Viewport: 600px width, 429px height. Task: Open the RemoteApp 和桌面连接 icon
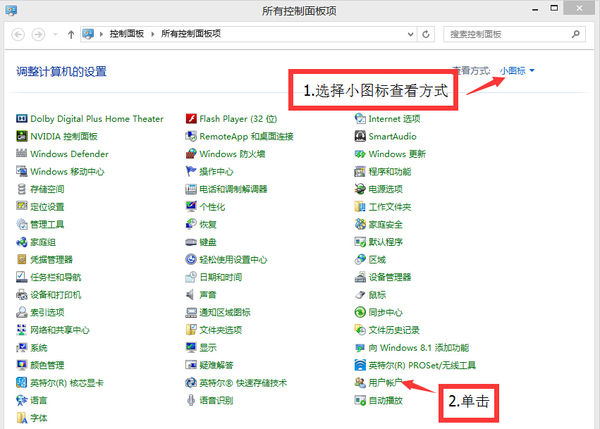tap(191, 136)
